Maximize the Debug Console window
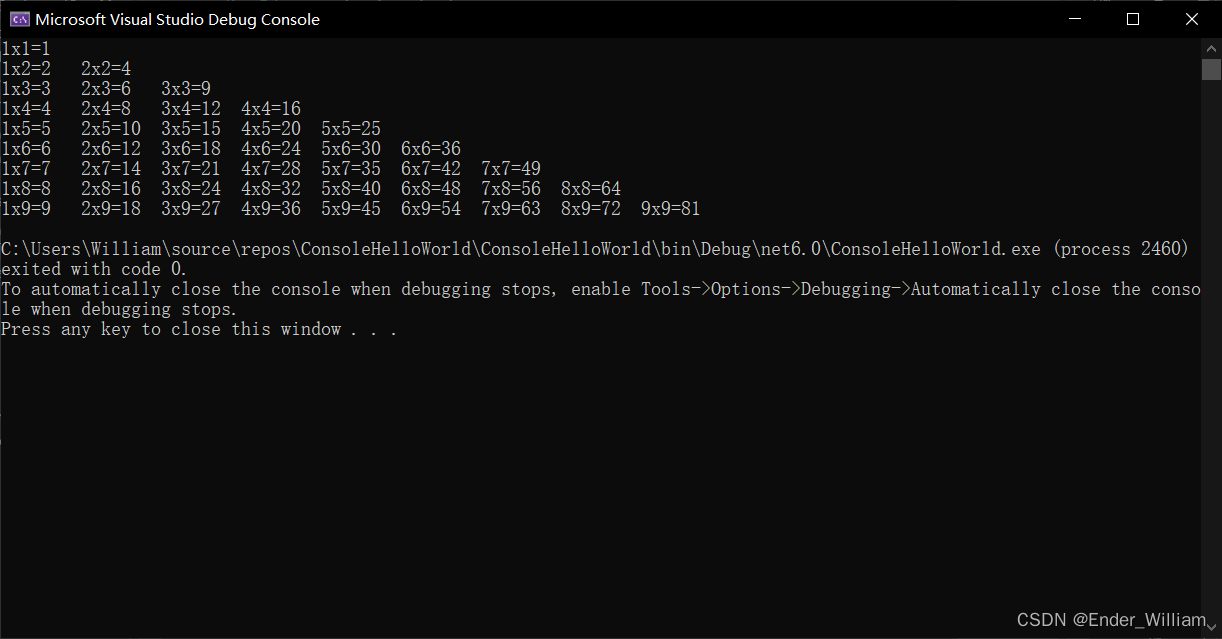Viewport: 1222px width, 639px height. coord(1133,19)
